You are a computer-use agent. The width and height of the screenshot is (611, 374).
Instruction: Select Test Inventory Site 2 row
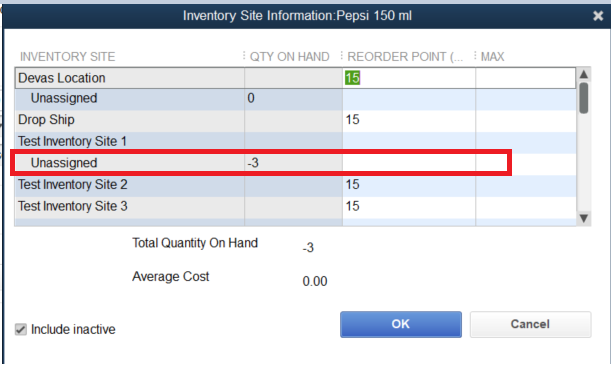pos(295,184)
